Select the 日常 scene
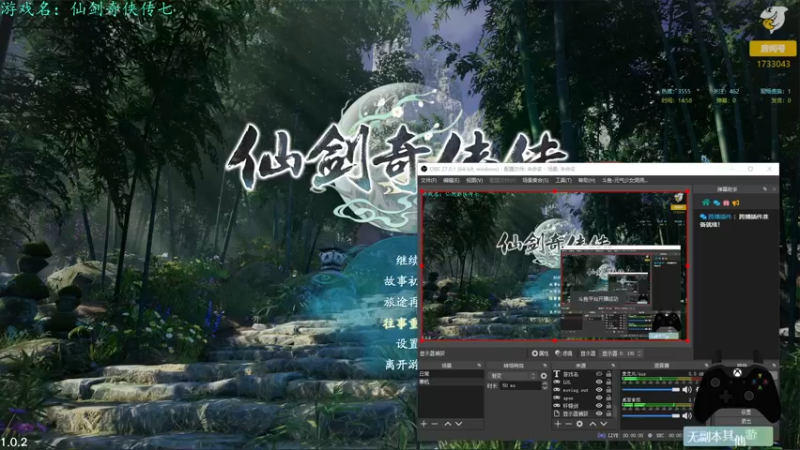The image size is (800, 450). pyautogui.click(x=451, y=373)
